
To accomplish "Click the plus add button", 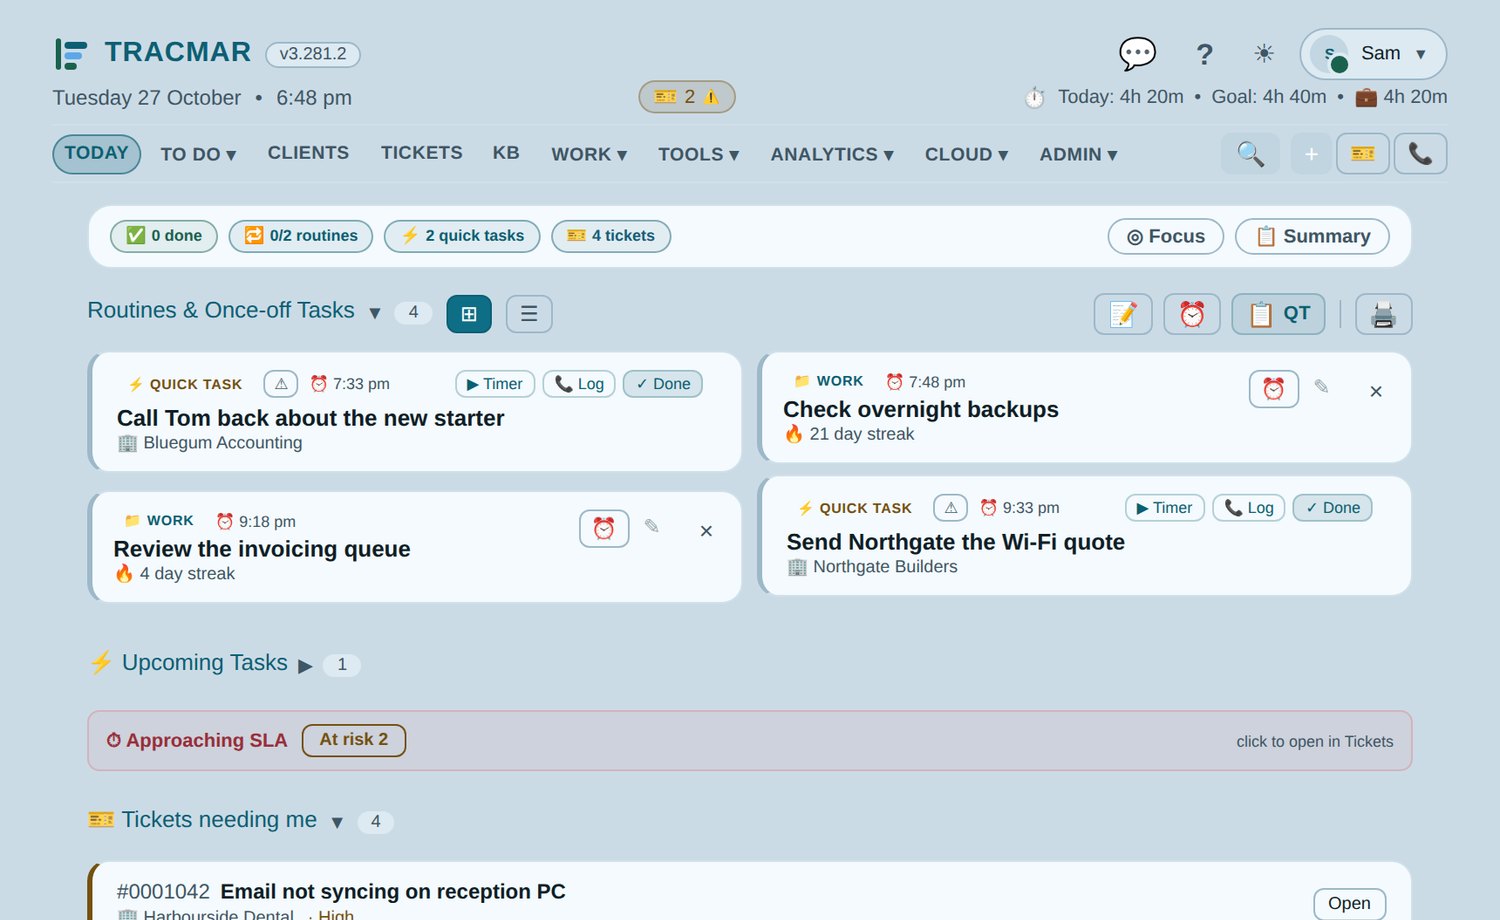I will tap(1311, 154).
